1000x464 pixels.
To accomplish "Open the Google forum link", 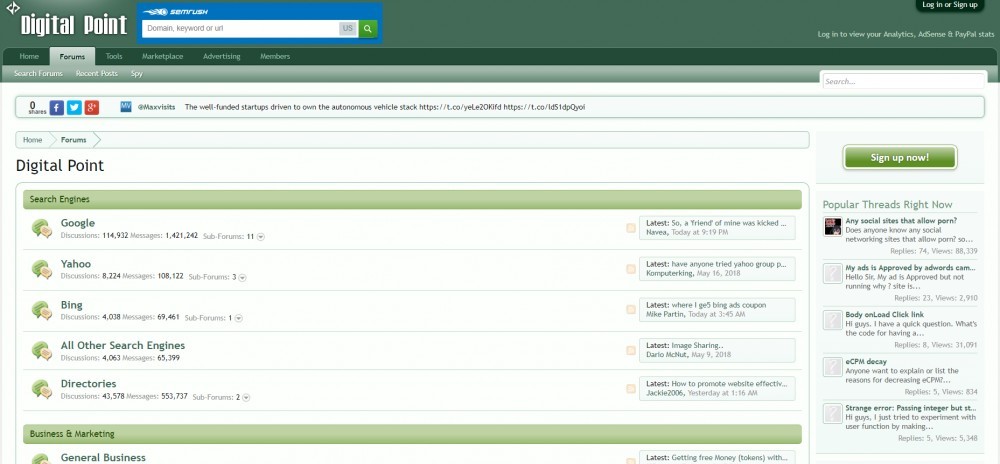I will (x=78, y=223).
